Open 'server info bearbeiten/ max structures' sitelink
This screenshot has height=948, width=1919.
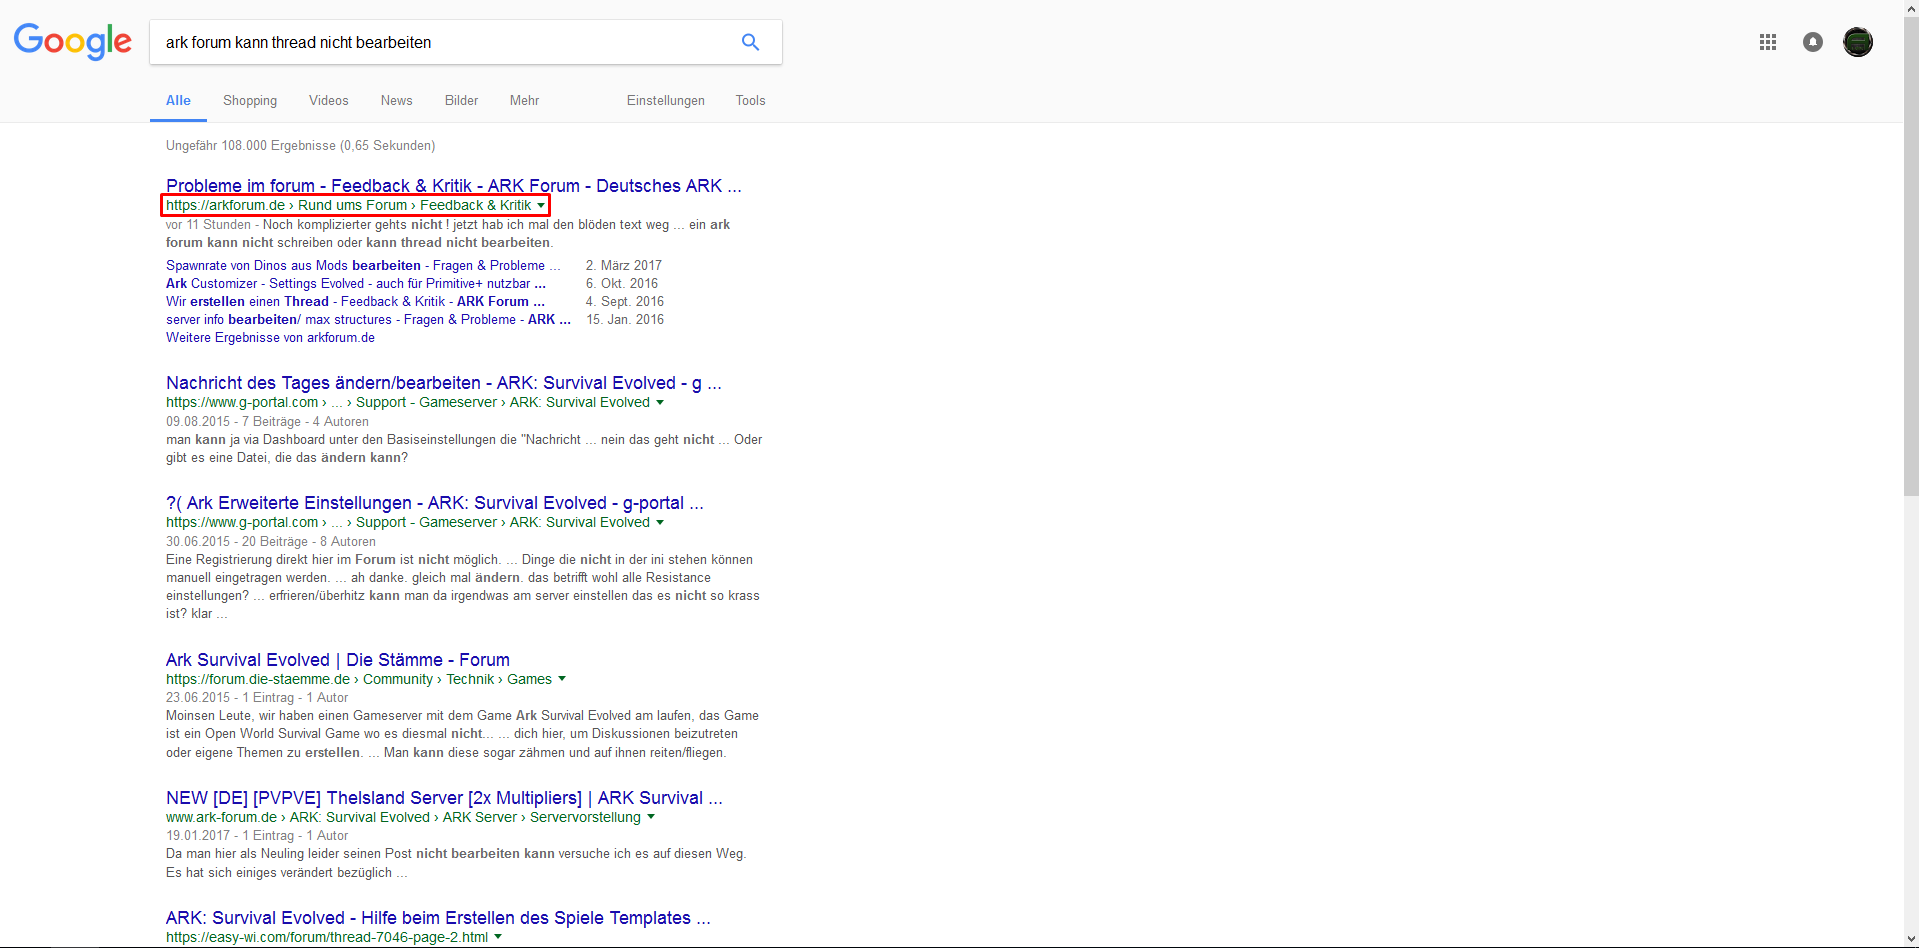coord(368,319)
